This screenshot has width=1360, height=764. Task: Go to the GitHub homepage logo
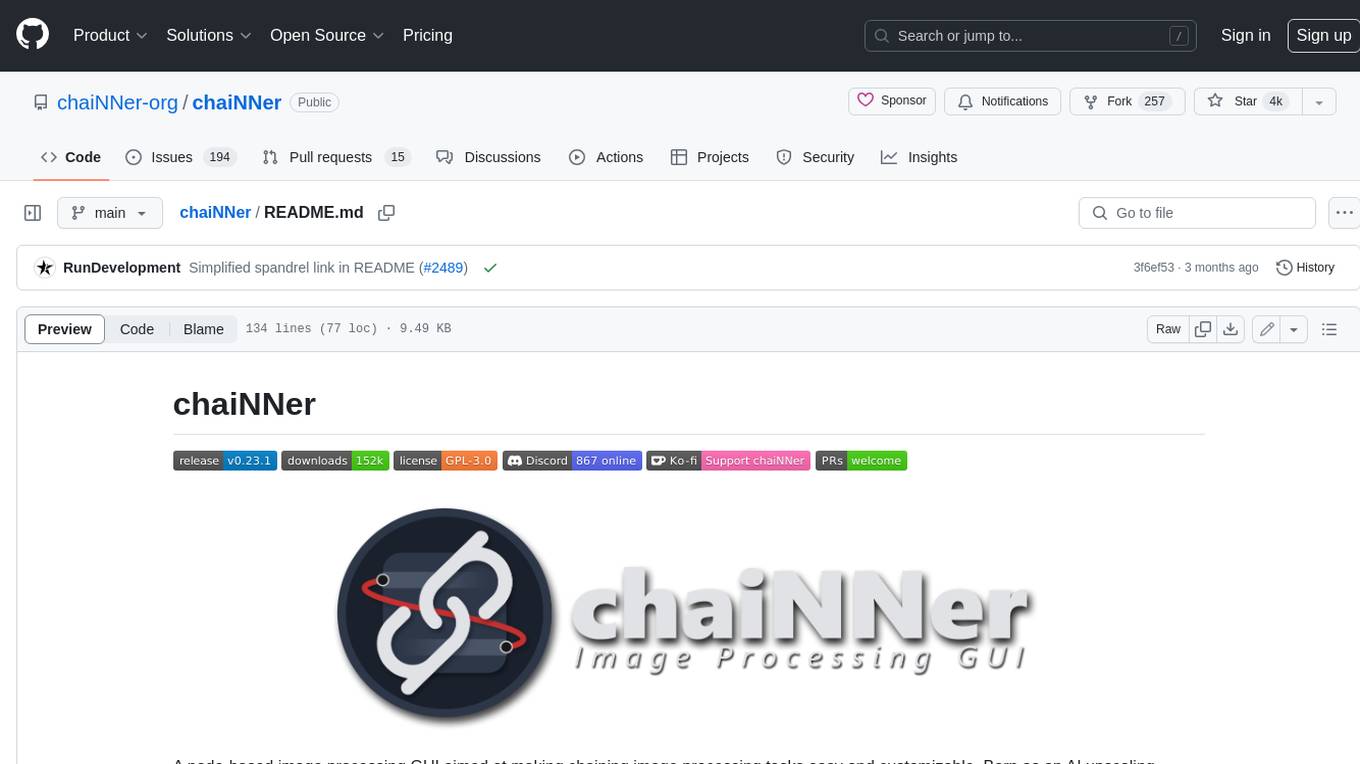(x=32, y=35)
